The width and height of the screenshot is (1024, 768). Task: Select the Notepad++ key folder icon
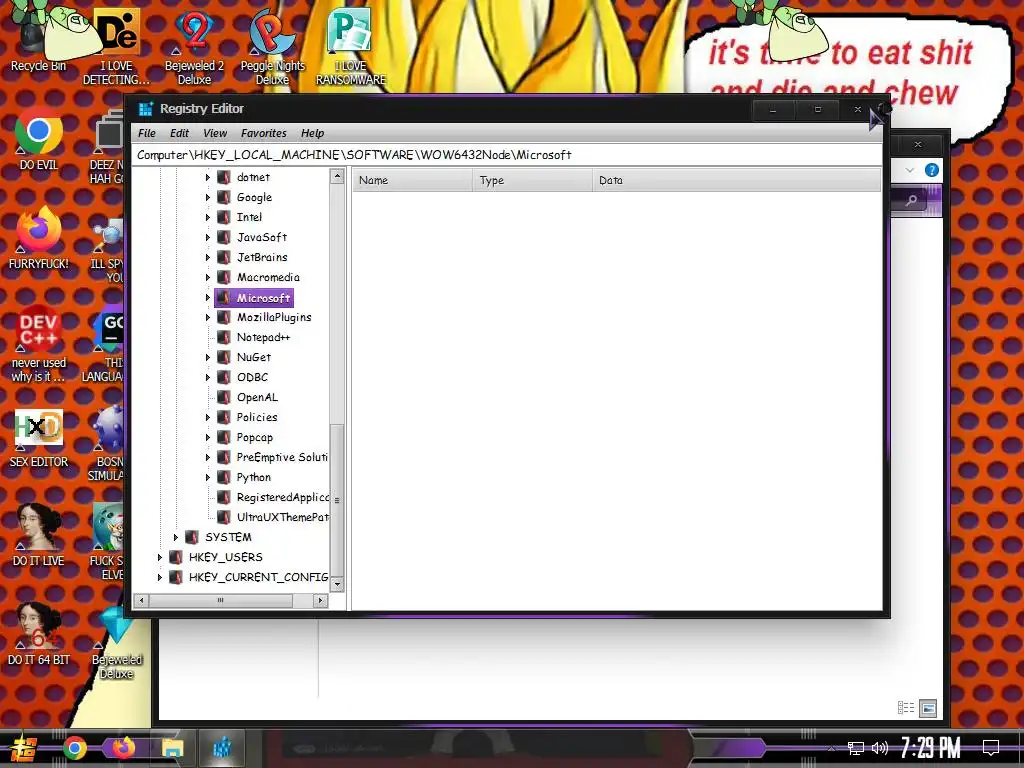[x=224, y=337]
